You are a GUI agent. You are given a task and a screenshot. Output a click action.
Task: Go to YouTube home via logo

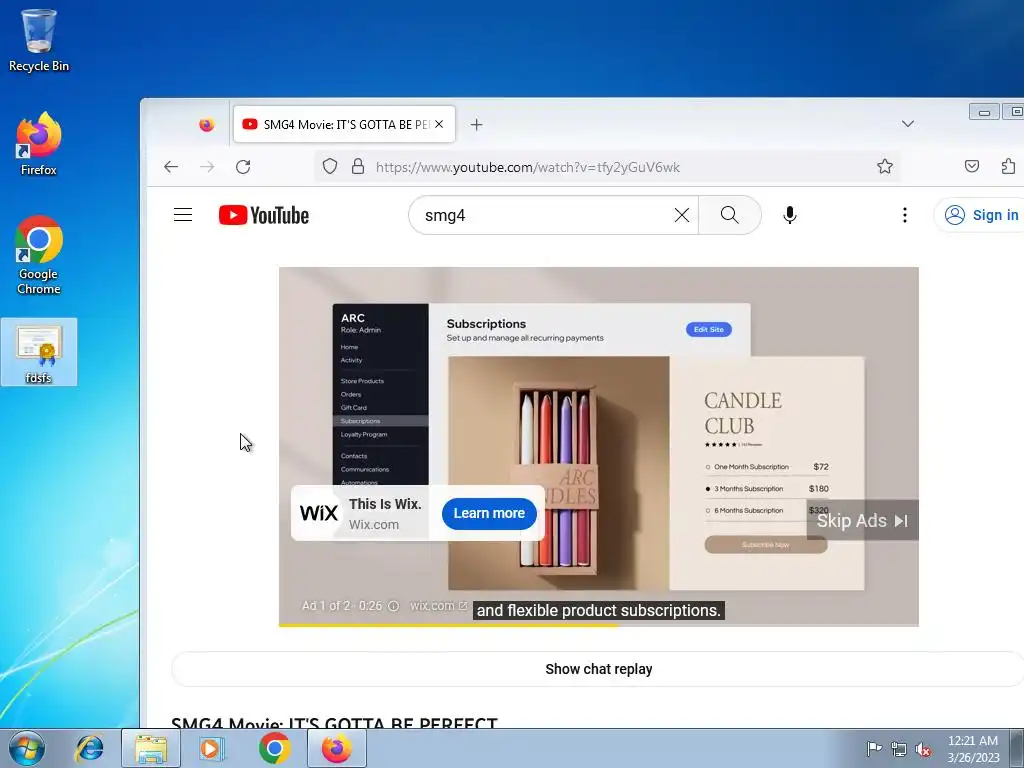click(264, 215)
